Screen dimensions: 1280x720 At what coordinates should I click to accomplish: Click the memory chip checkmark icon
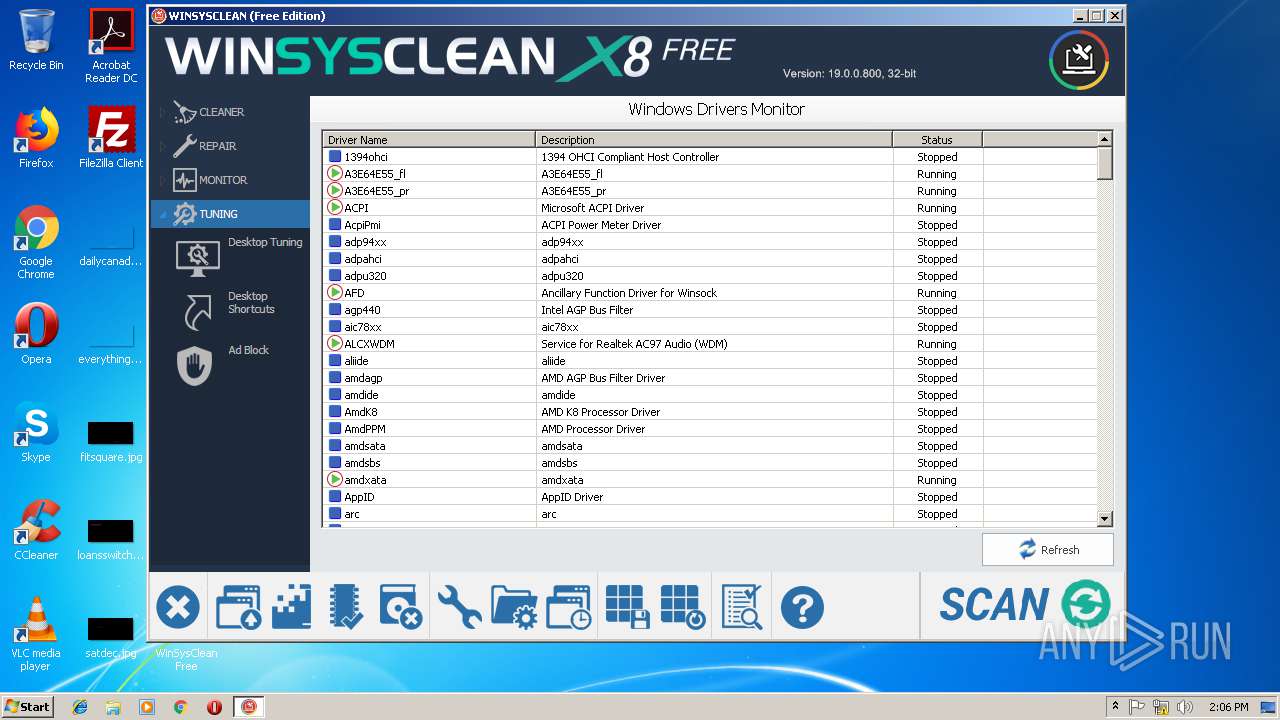pos(346,607)
